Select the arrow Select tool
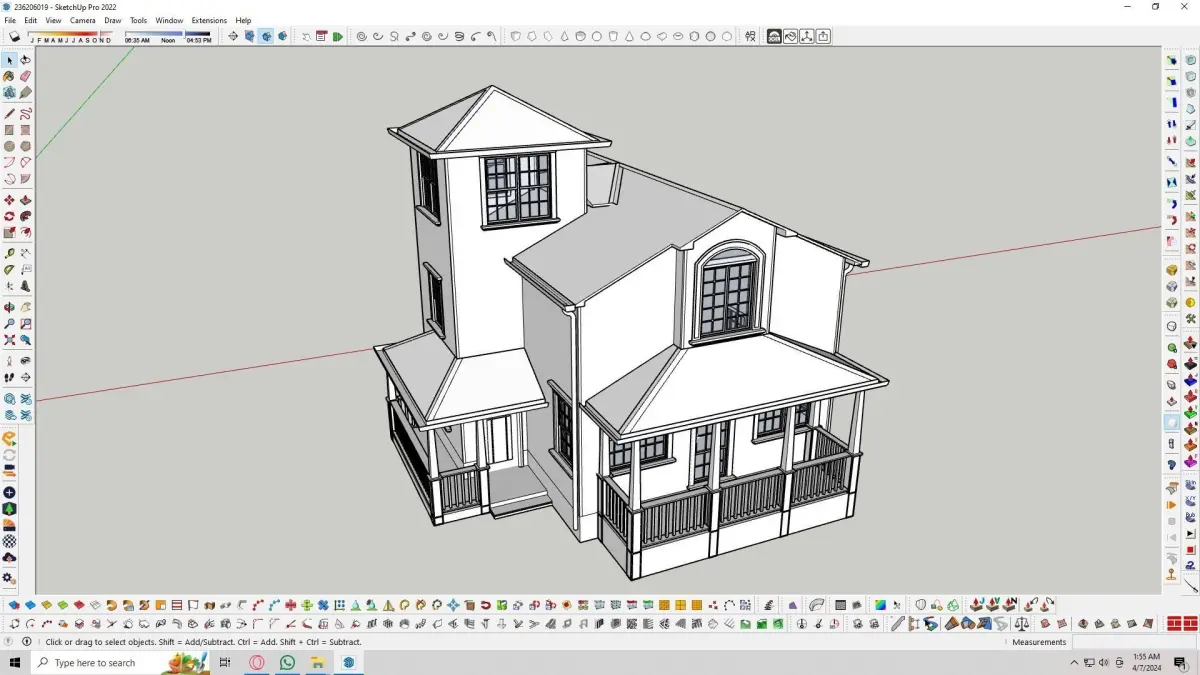 click(x=9, y=60)
